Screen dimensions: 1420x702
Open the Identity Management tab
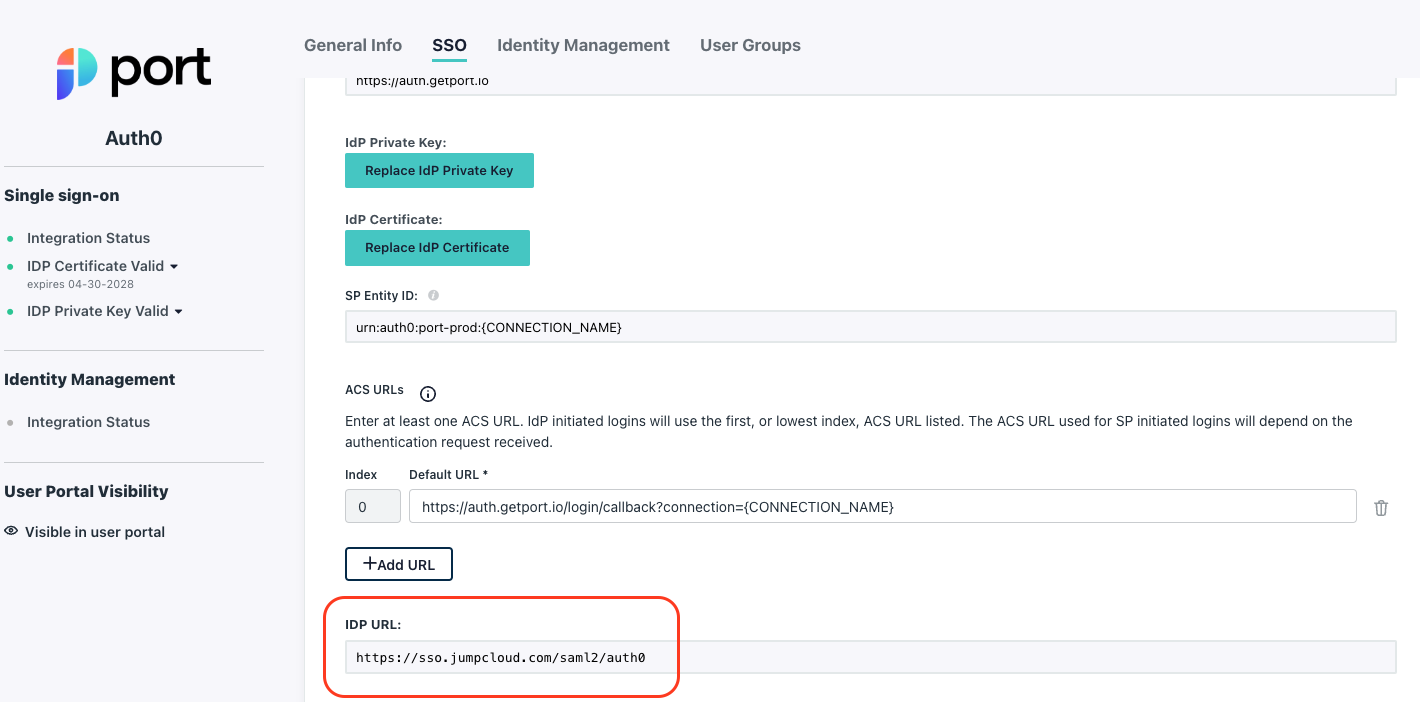(x=583, y=45)
